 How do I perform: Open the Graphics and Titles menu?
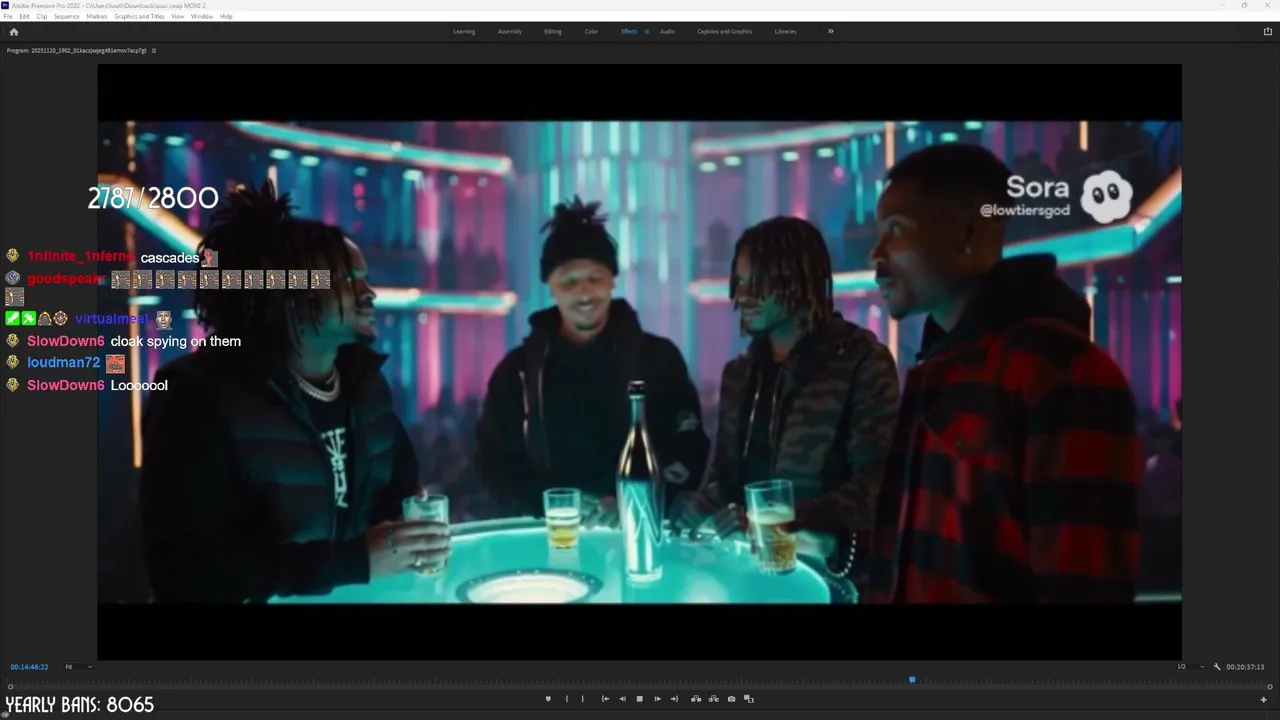(140, 17)
